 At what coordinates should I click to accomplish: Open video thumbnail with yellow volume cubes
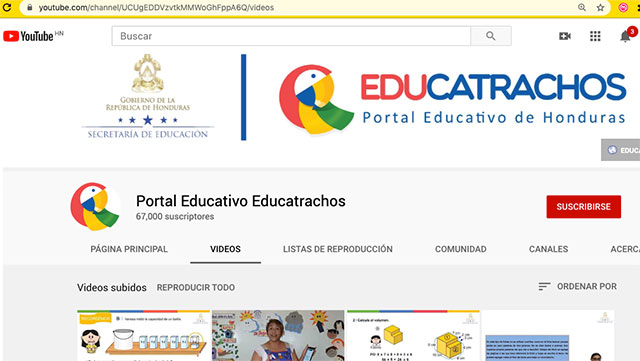point(413,335)
